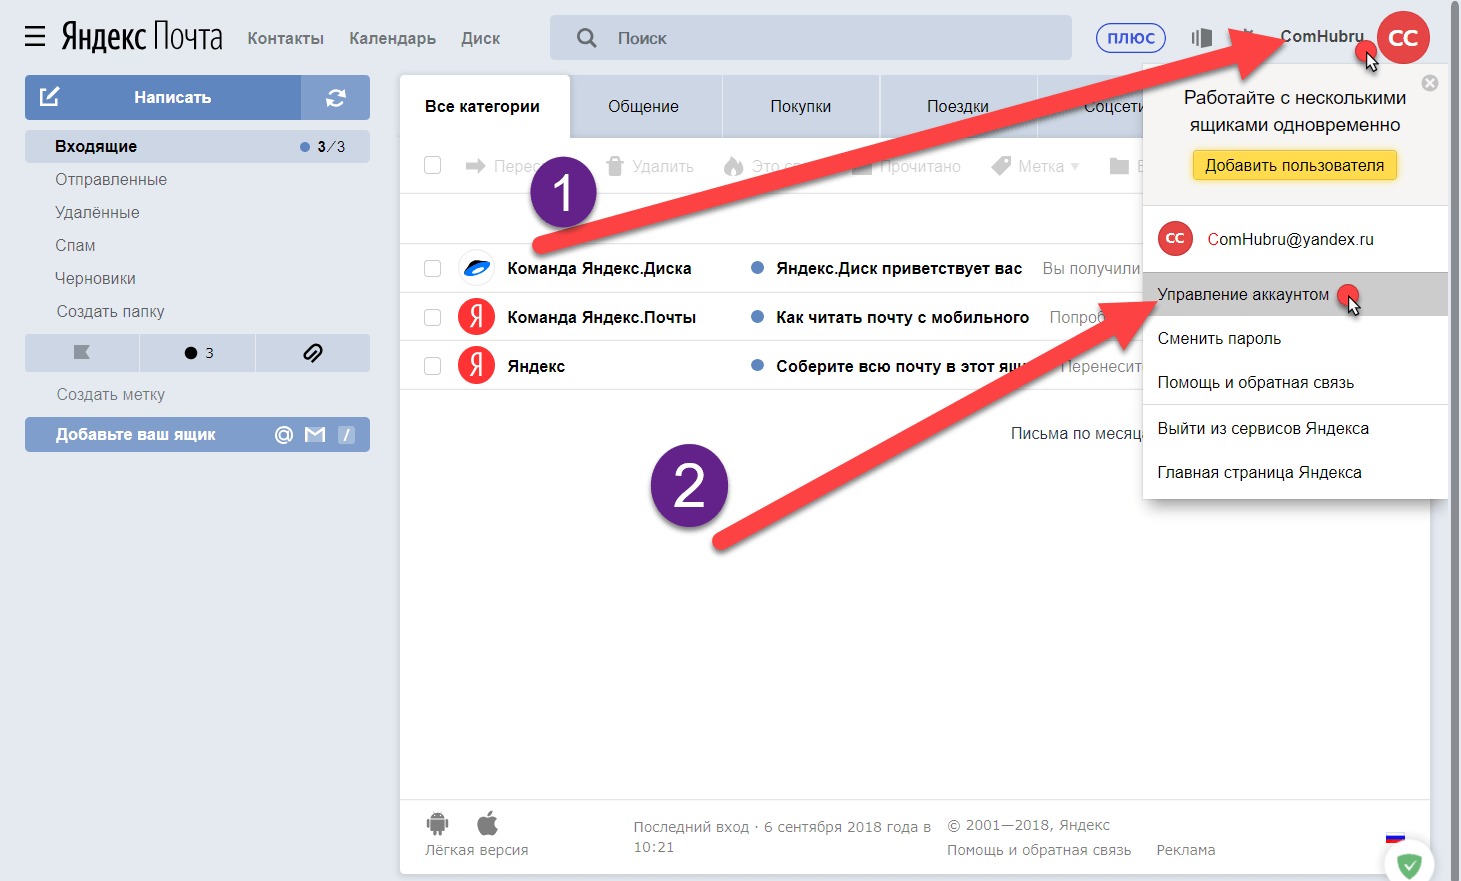Switch to Покупки tab
The width and height of the screenshot is (1461, 881).
[x=800, y=106]
